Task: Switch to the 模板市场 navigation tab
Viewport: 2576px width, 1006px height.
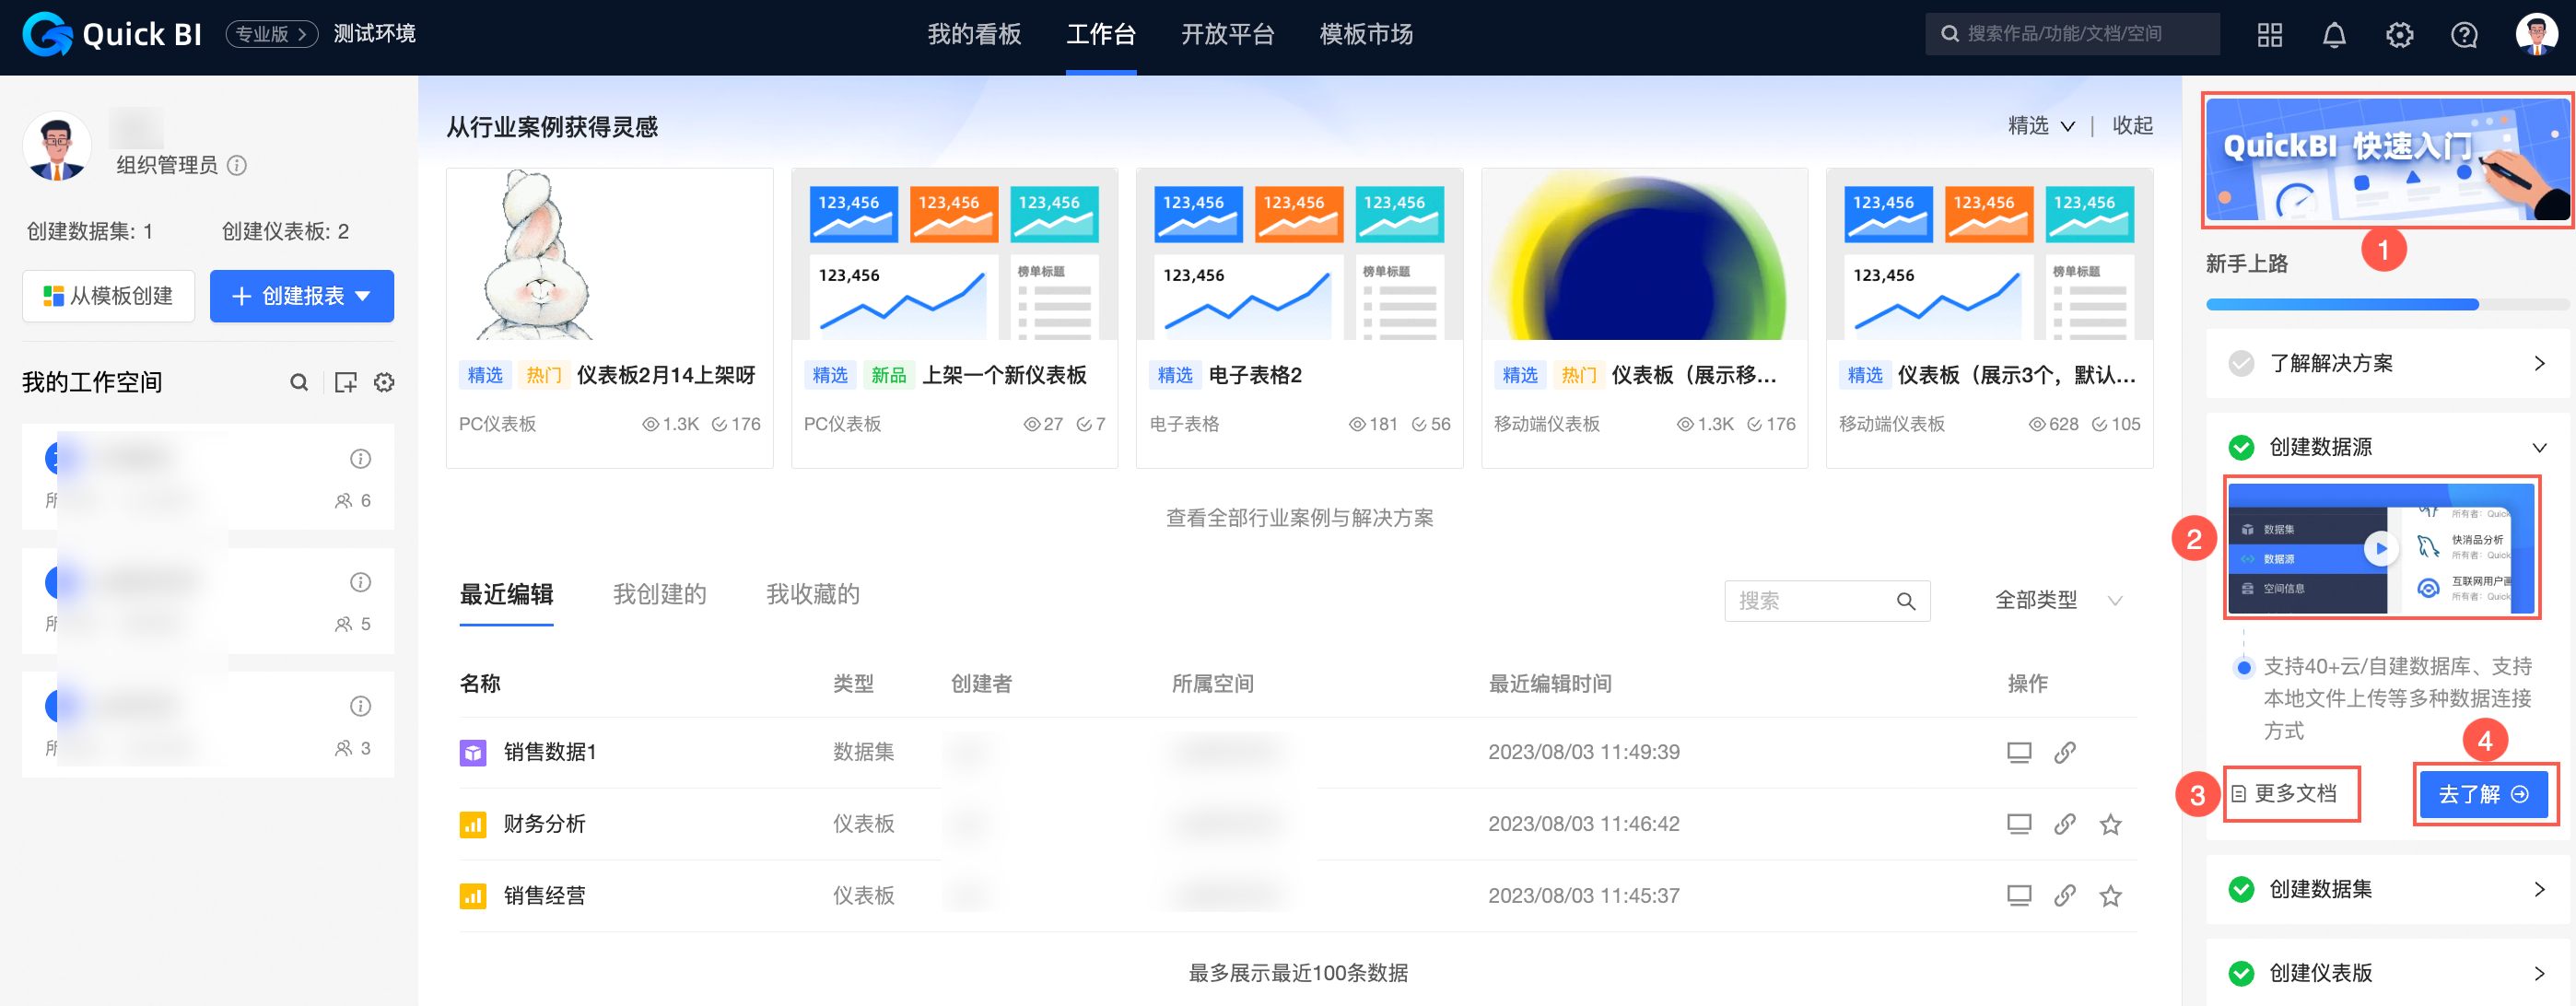Action: (1366, 35)
